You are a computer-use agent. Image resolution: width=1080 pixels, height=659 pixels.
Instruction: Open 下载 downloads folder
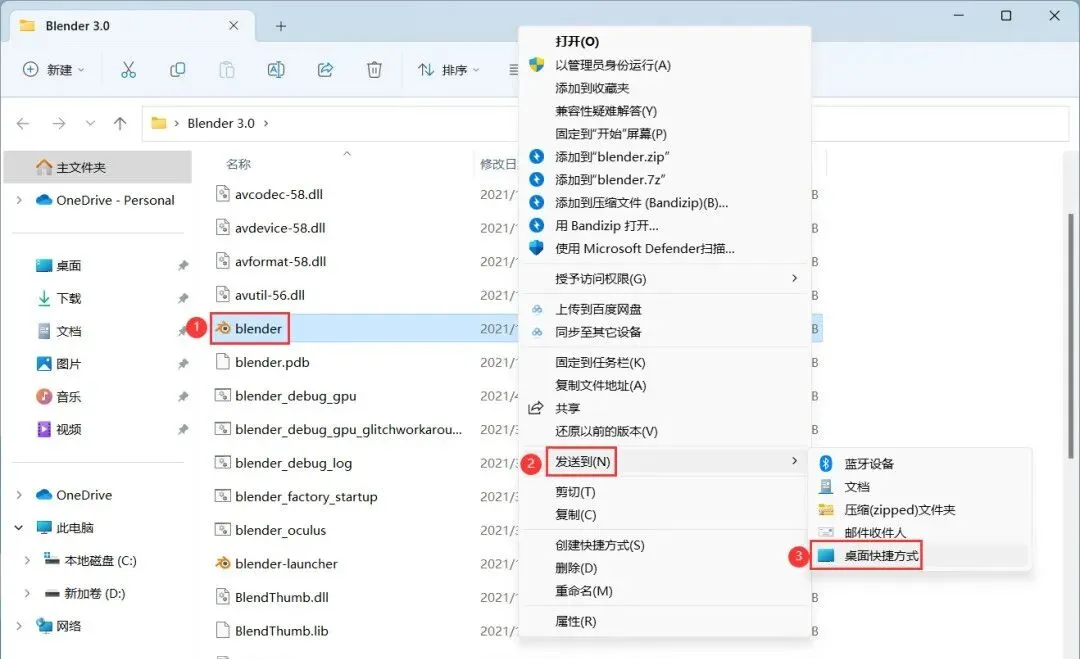68,298
